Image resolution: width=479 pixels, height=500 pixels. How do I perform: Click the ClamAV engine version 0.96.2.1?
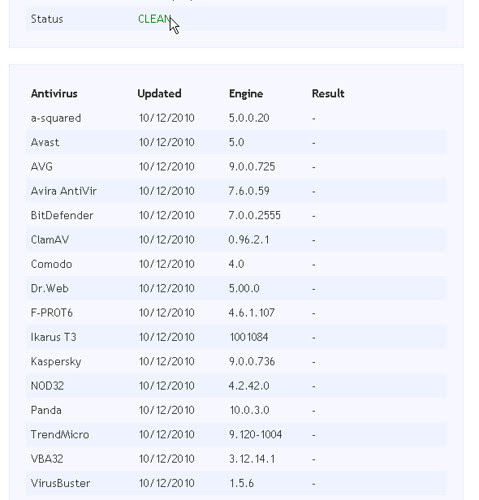point(249,240)
